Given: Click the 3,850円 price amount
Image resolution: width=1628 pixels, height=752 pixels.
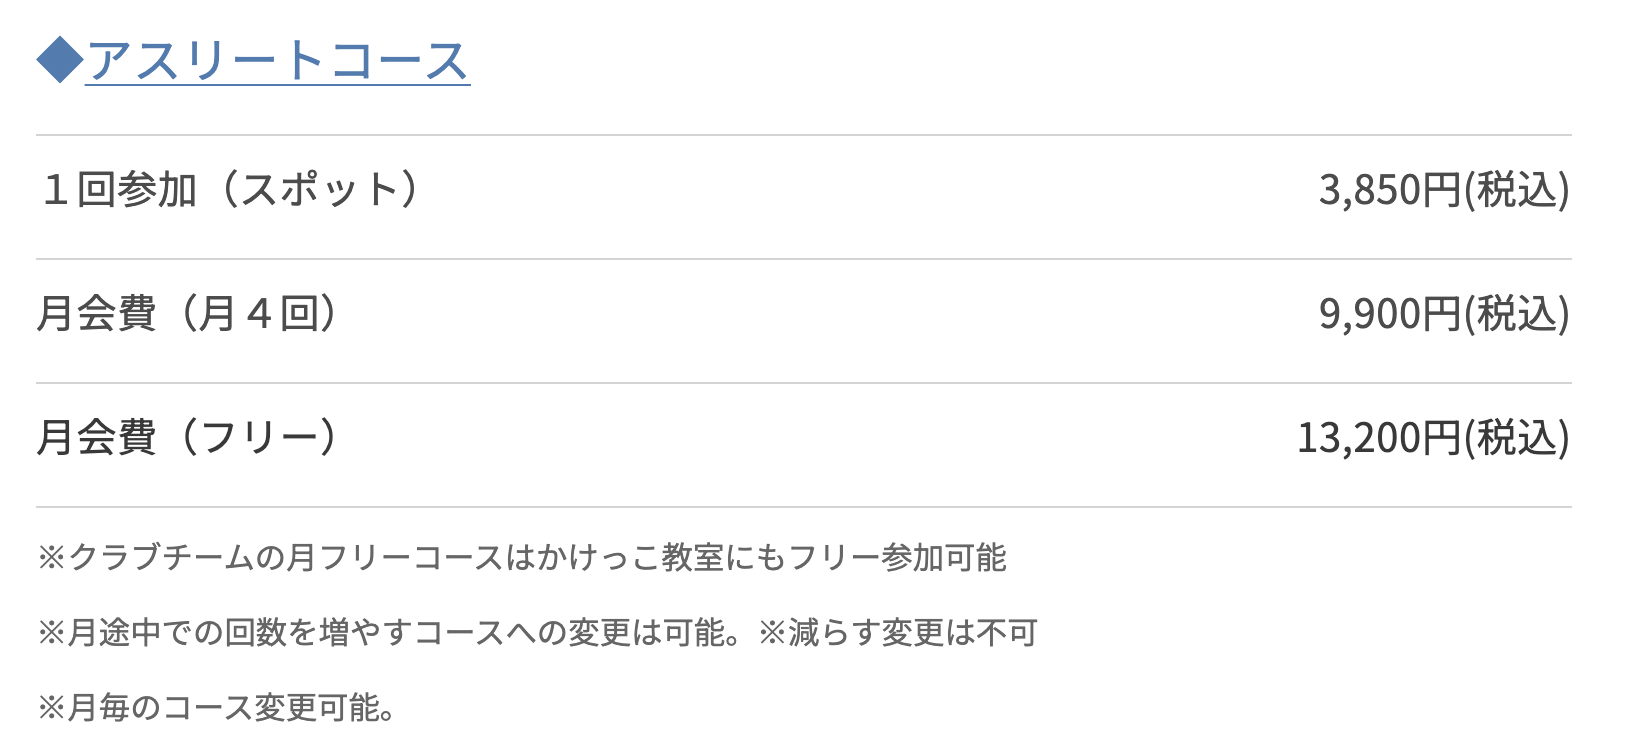Looking at the screenshot, I should (x=1390, y=190).
